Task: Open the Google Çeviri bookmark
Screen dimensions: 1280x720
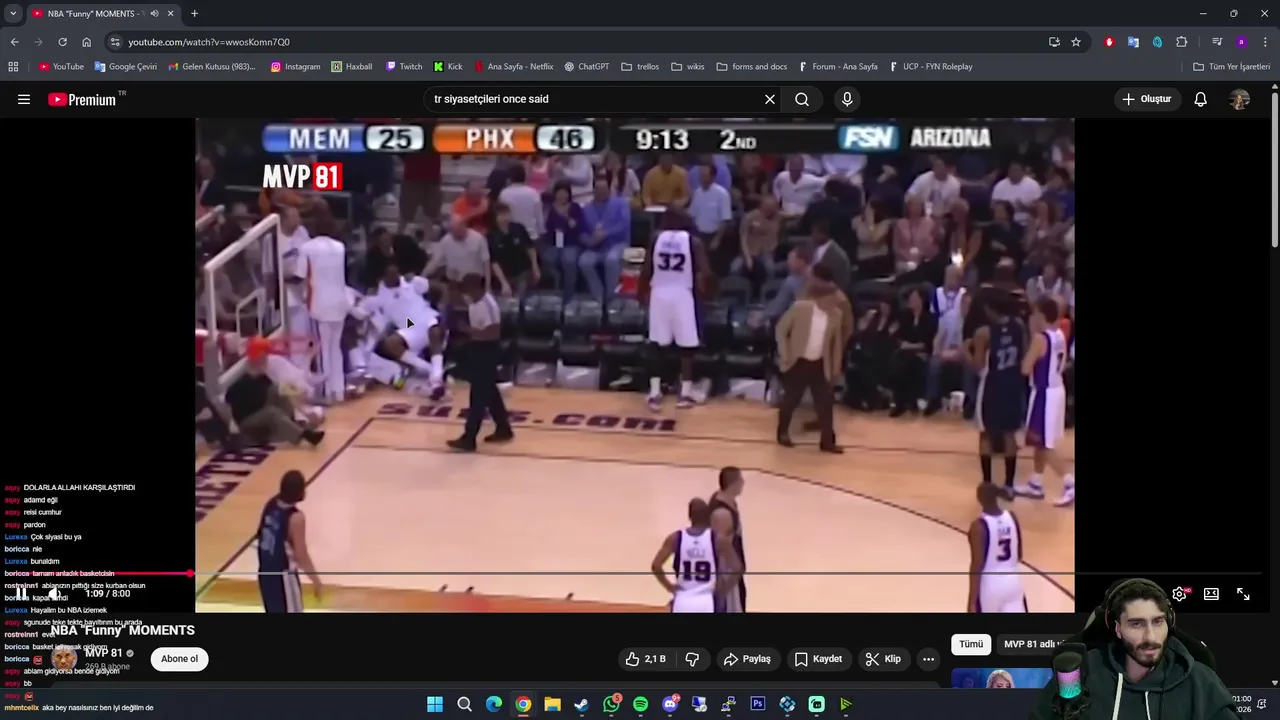Action: tap(126, 67)
